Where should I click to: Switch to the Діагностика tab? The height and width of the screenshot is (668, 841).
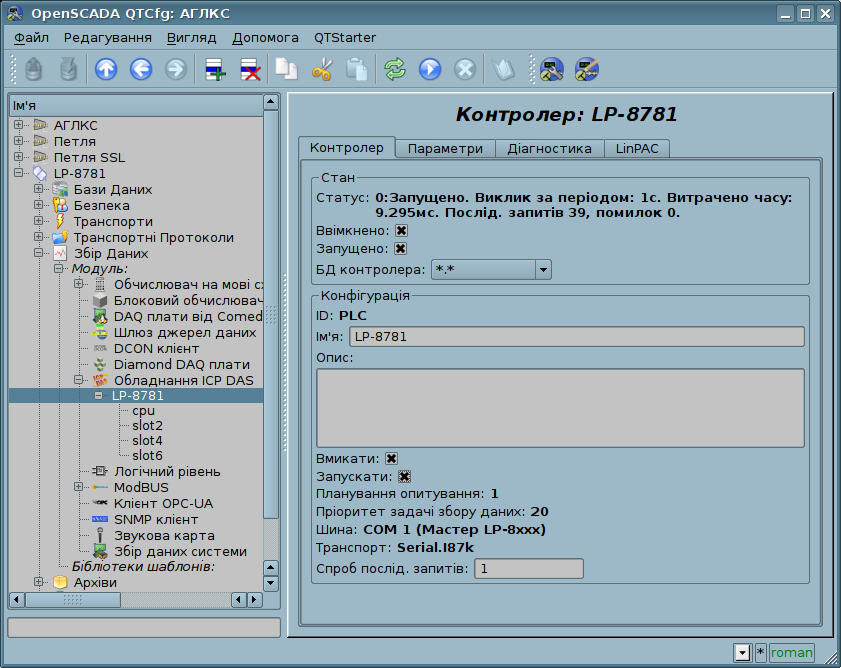549,148
